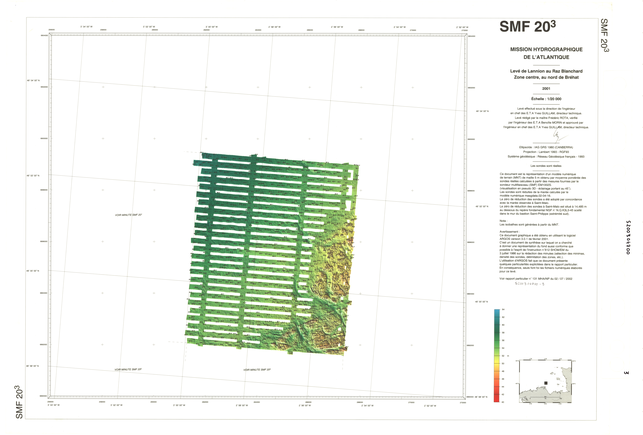Click the Levé de Lannion au Raz Blanchard subtitle
The height and width of the screenshot is (435, 643).
tap(546, 72)
